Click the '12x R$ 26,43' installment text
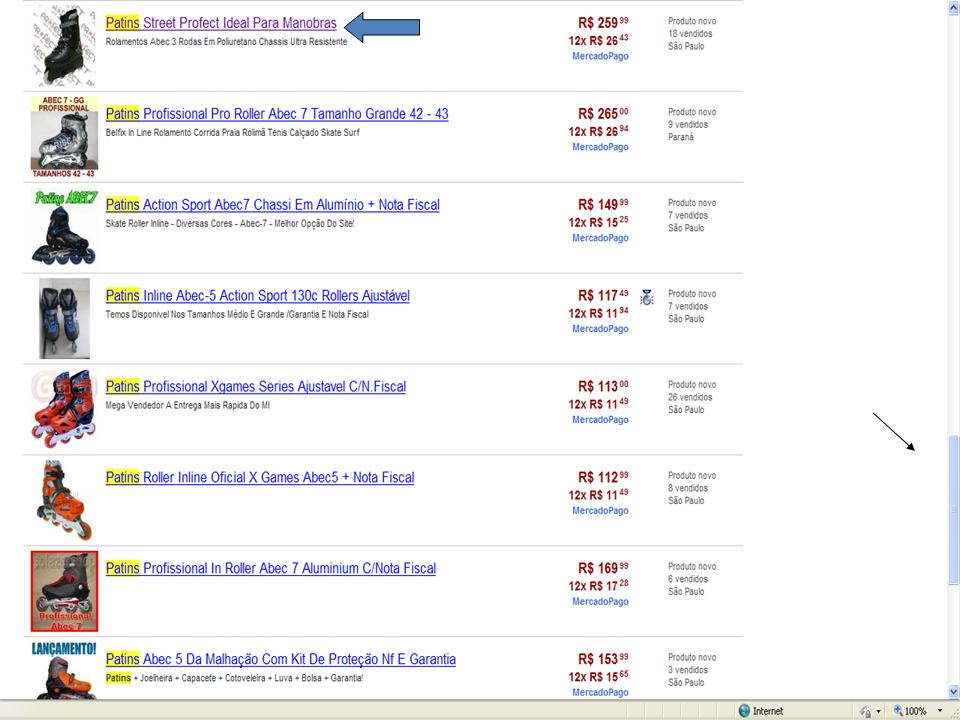Viewport: 960px width, 720px height. [598, 40]
